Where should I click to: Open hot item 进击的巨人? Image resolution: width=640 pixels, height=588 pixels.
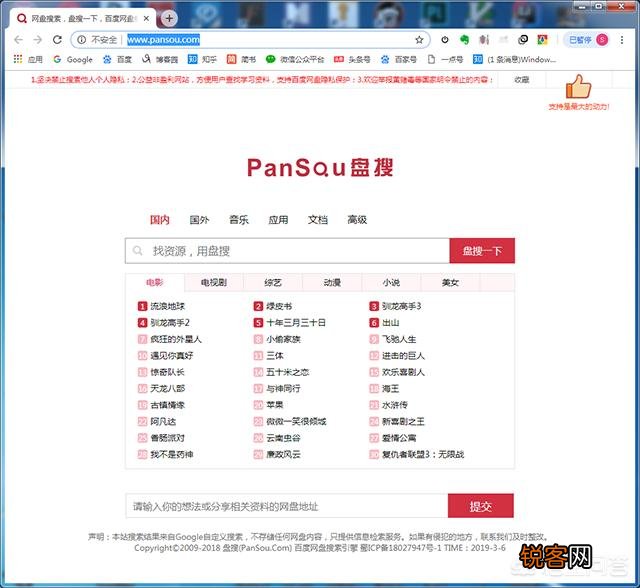[403, 355]
